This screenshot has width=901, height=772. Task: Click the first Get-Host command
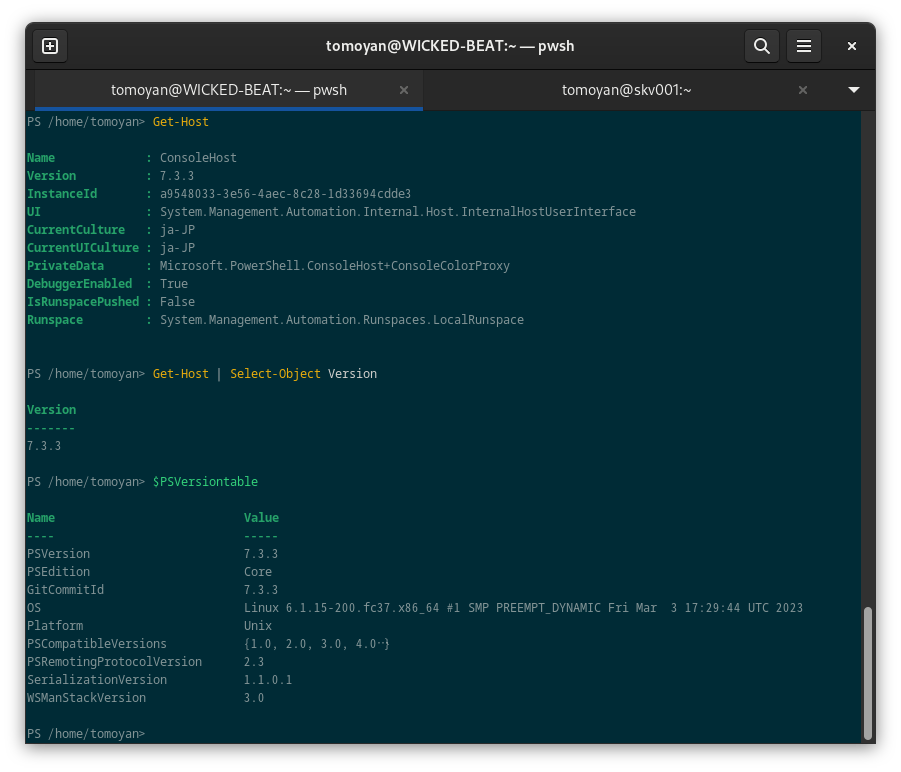(x=181, y=122)
